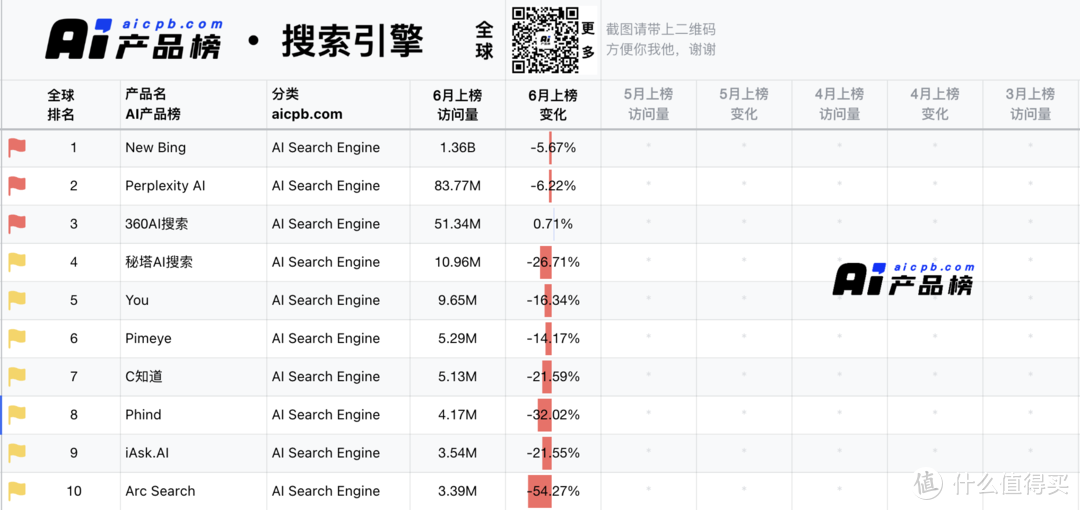Viewport: 1080px width, 510px height.
Task: Click the 6月上榜访问量 column header
Action: (x=458, y=105)
